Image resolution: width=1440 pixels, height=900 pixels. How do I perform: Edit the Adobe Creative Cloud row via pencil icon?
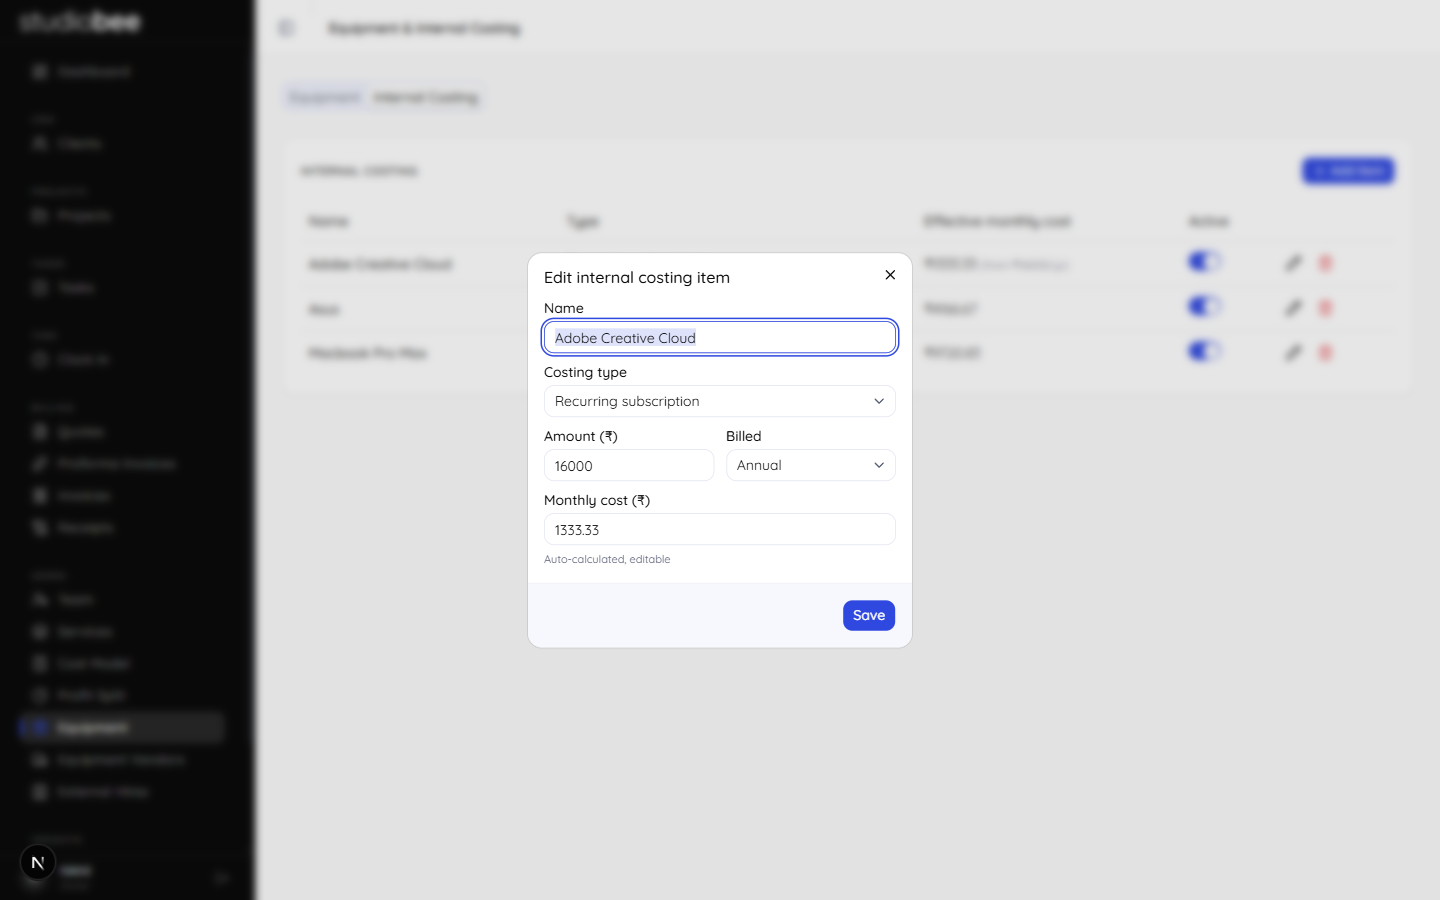pos(1293,263)
